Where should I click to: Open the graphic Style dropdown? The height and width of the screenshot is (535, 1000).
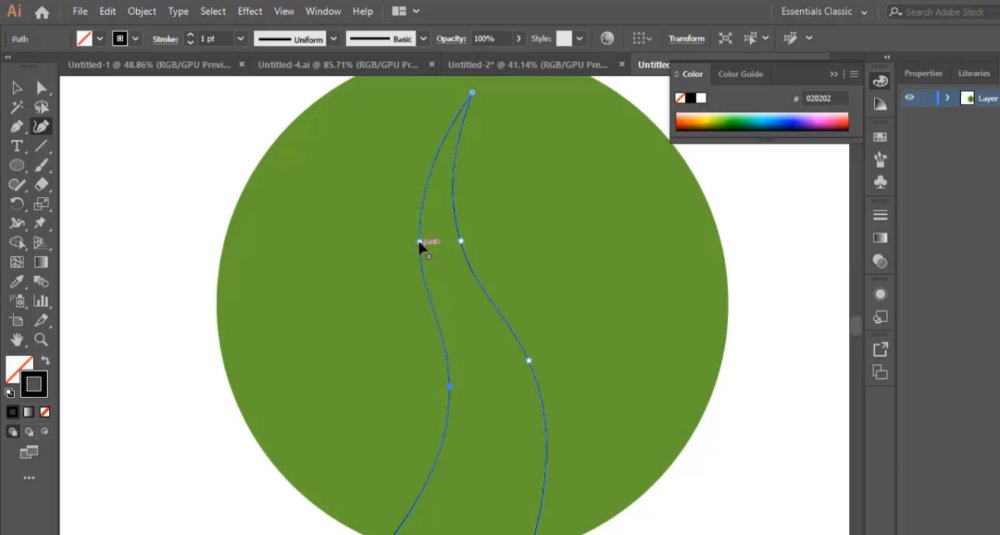(x=579, y=39)
